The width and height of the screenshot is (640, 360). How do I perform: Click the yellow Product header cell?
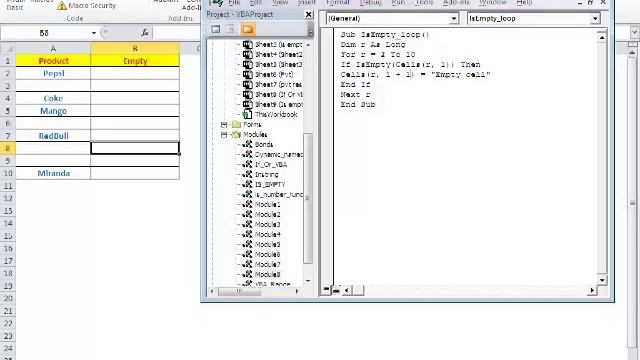pos(53,61)
